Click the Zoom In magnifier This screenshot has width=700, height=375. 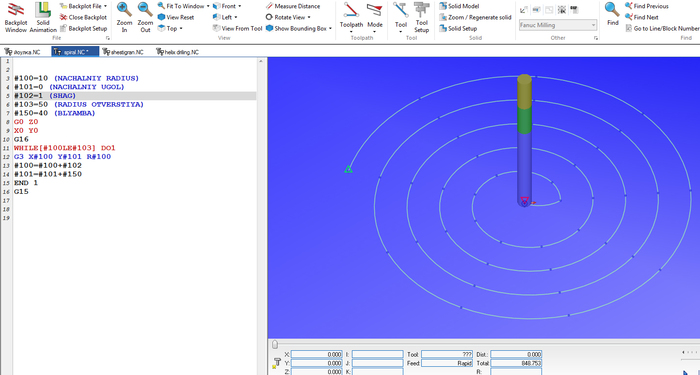[x=125, y=18]
